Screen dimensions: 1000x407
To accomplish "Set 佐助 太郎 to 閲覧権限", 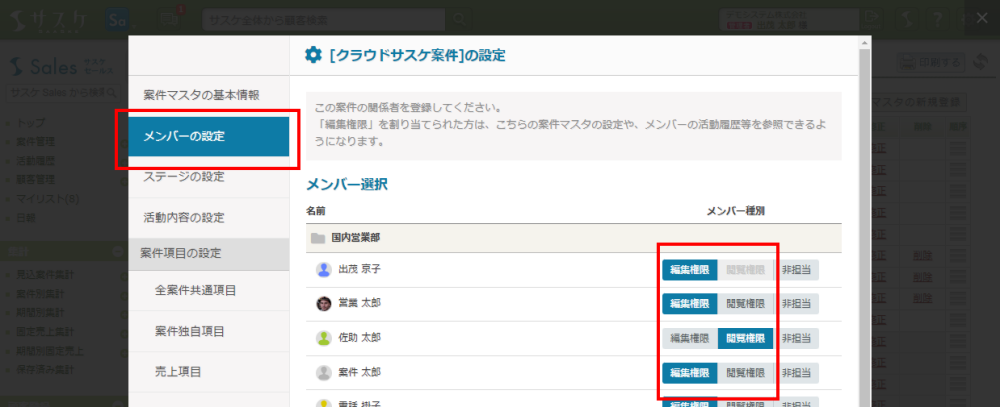I will click(x=746, y=338).
